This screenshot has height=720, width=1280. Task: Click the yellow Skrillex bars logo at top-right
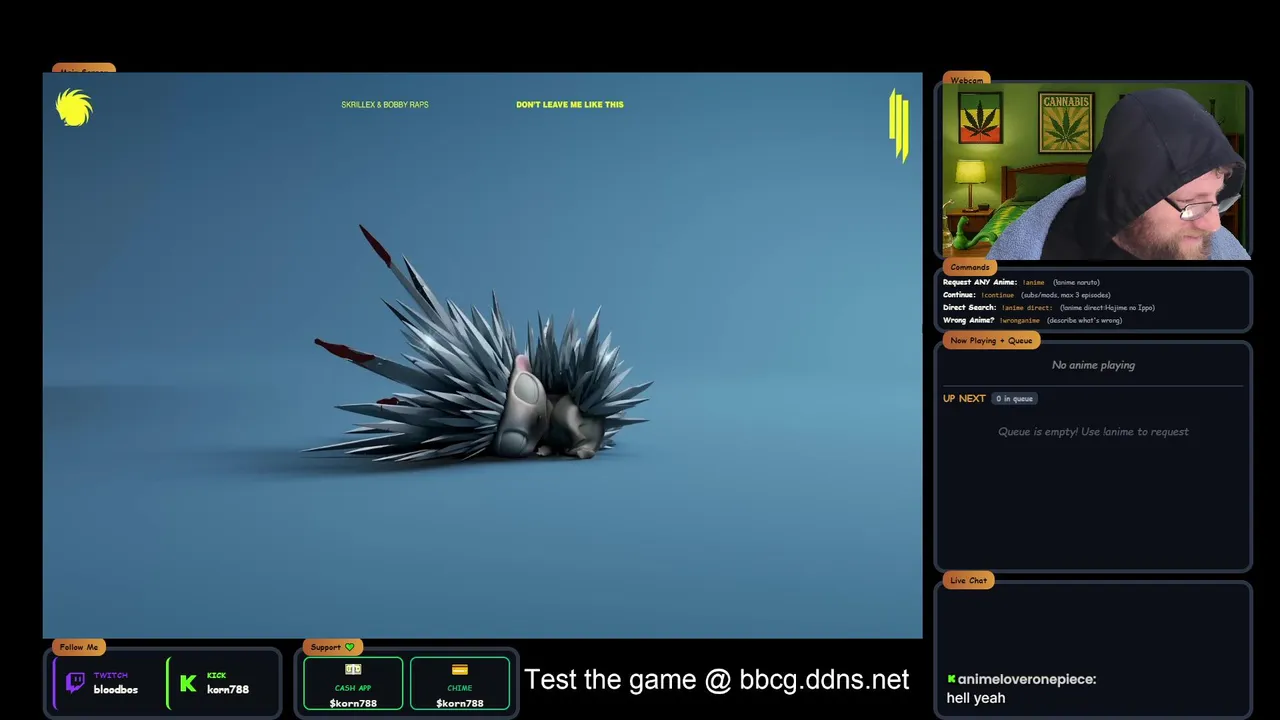pos(899,125)
